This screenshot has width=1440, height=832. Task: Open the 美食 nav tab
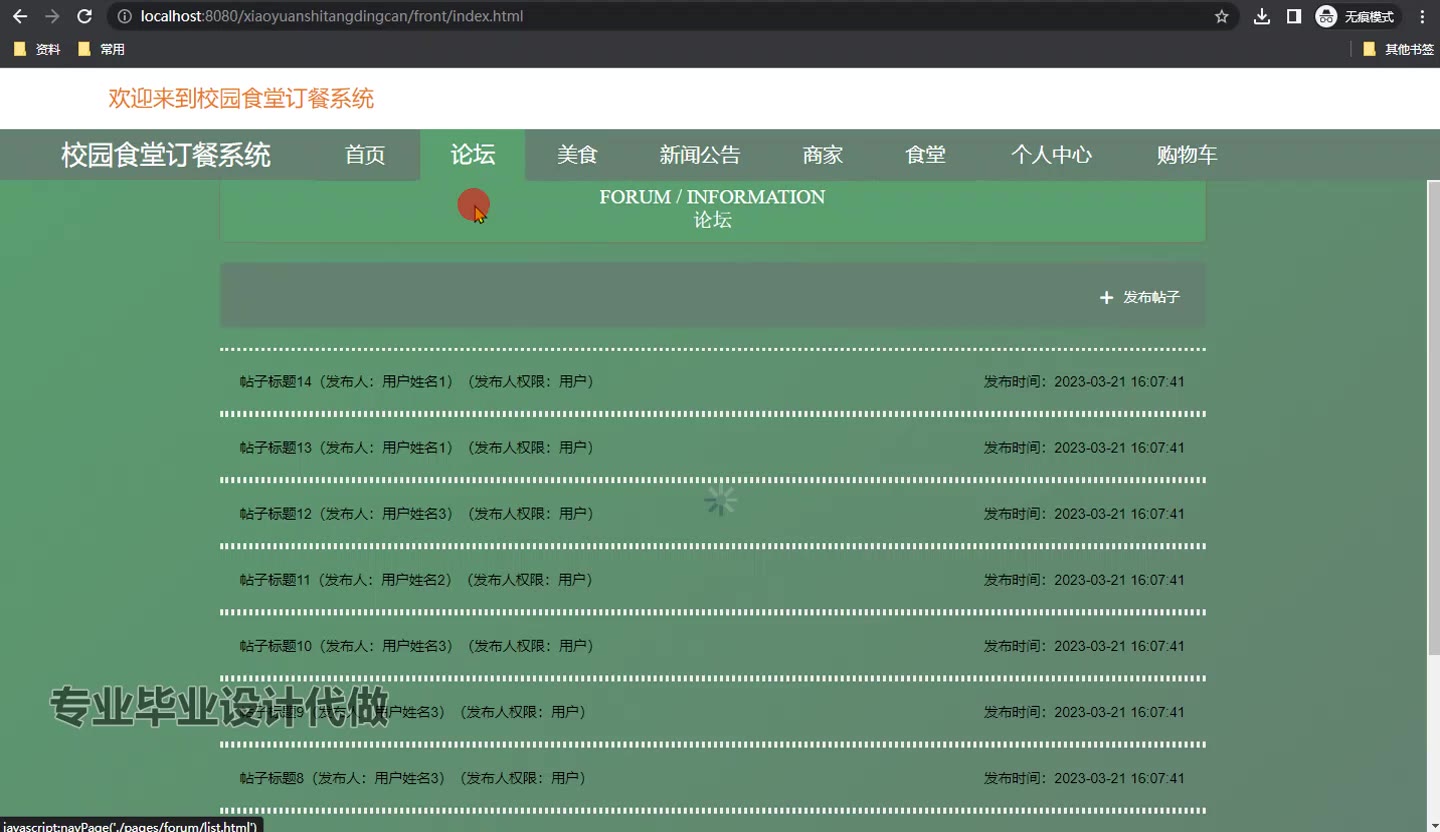[x=577, y=155]
